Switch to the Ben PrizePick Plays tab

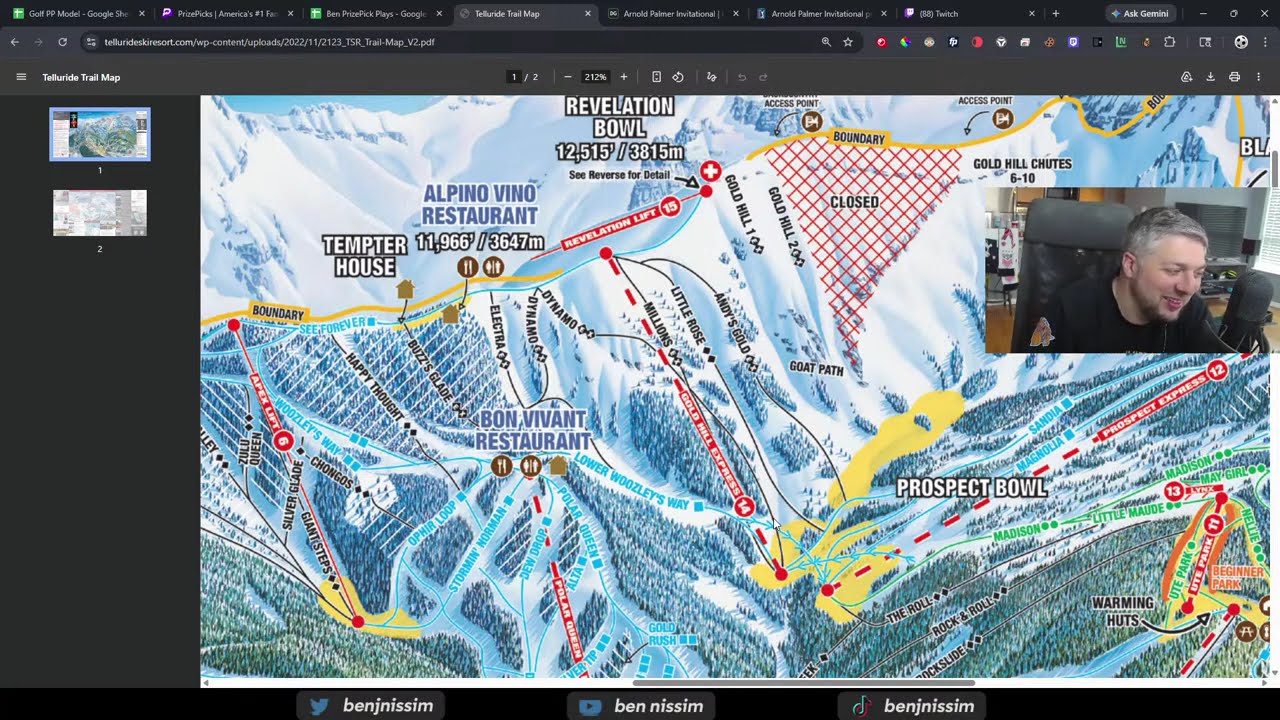pos(376,14)
